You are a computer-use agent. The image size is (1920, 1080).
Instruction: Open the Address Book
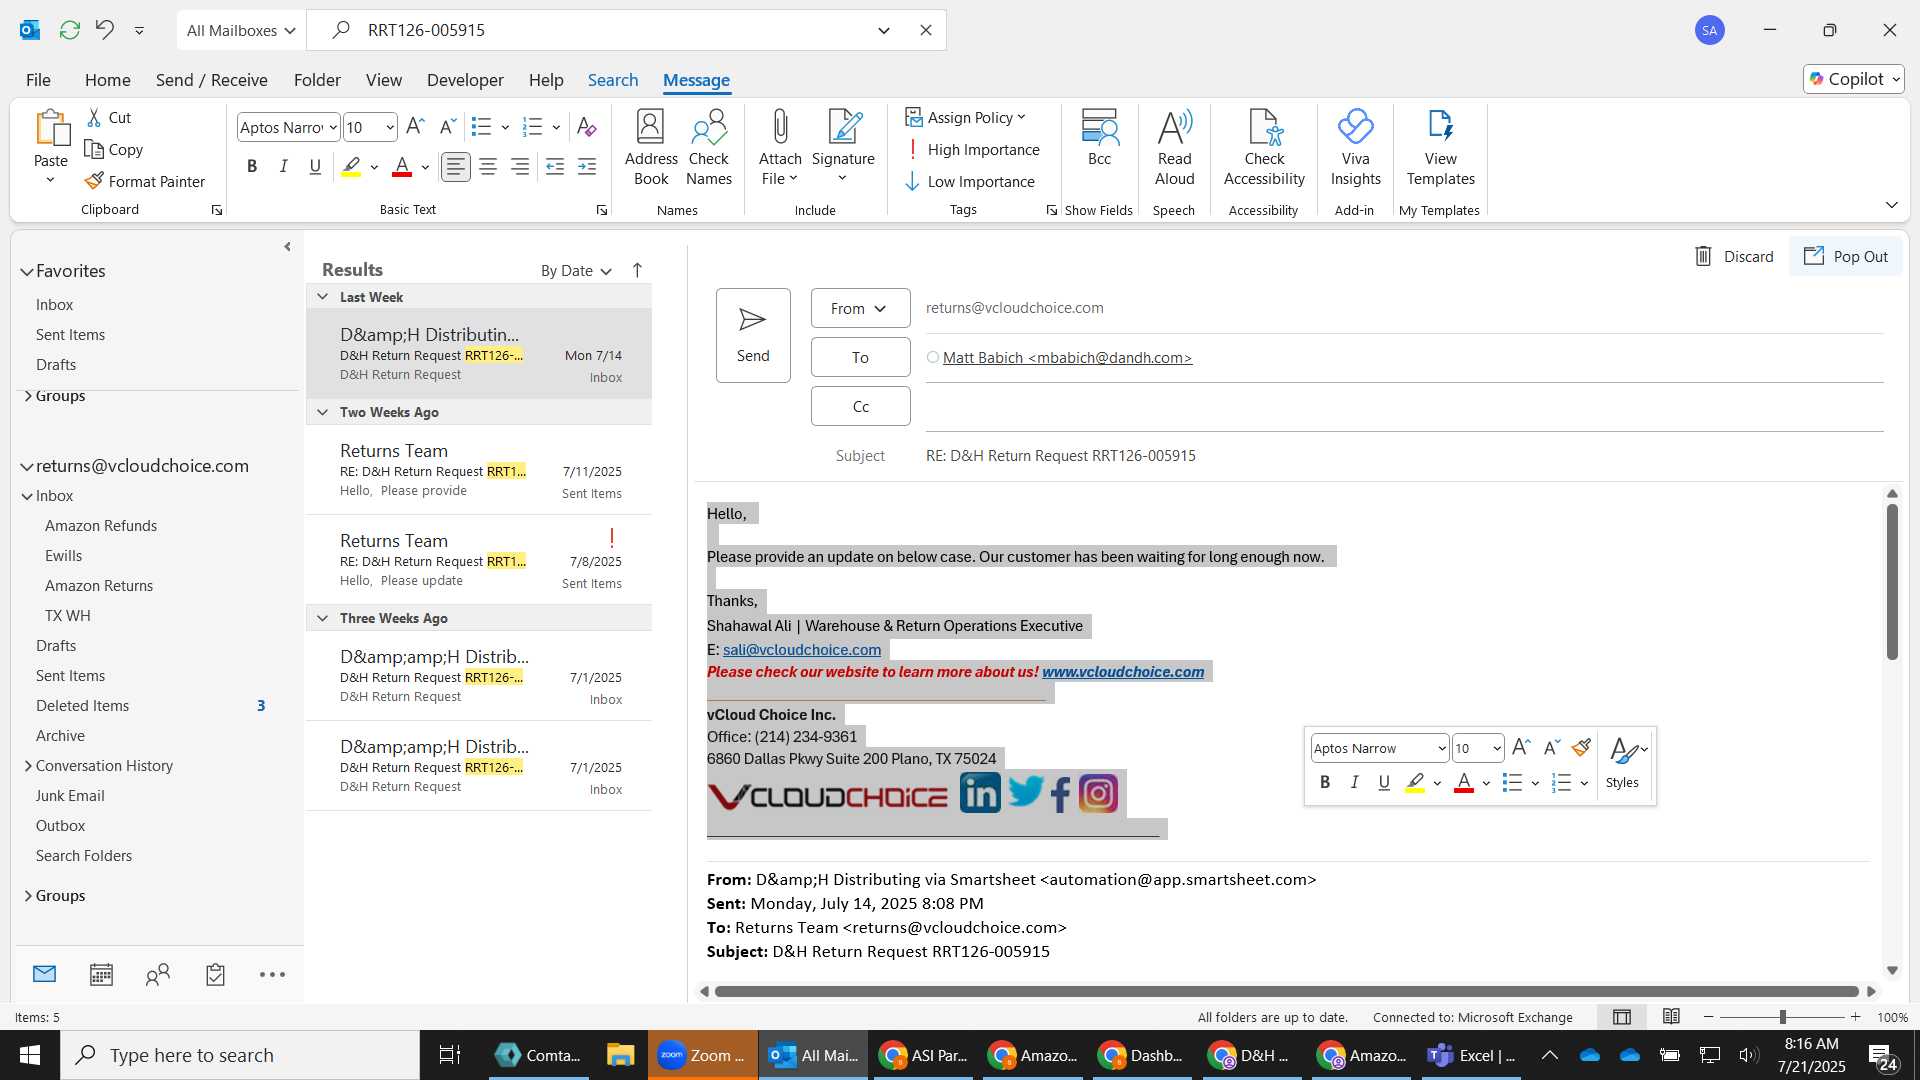[651, 148]
